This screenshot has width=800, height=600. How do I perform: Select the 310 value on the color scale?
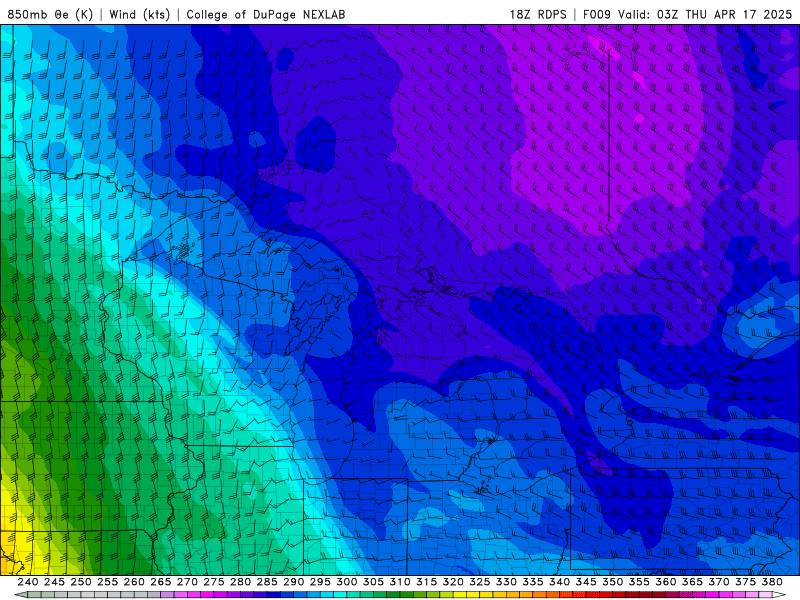click(399, 582)
